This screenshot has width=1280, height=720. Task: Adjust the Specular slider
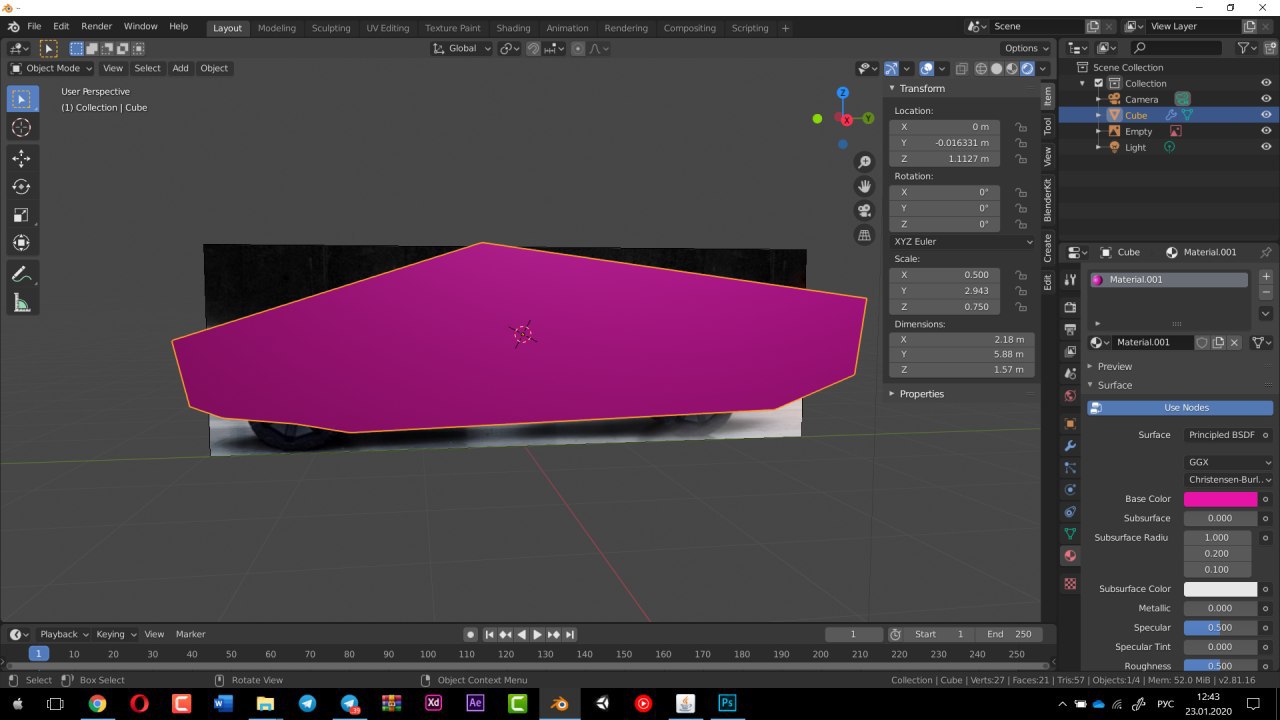click(x=1220, y=628)
